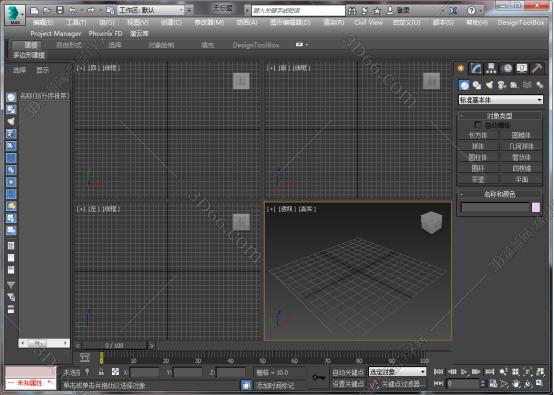Switch to the 建模 ribbon tab
Image resolution: width=554 pixels, height=395 pixels.
(31, 45)
